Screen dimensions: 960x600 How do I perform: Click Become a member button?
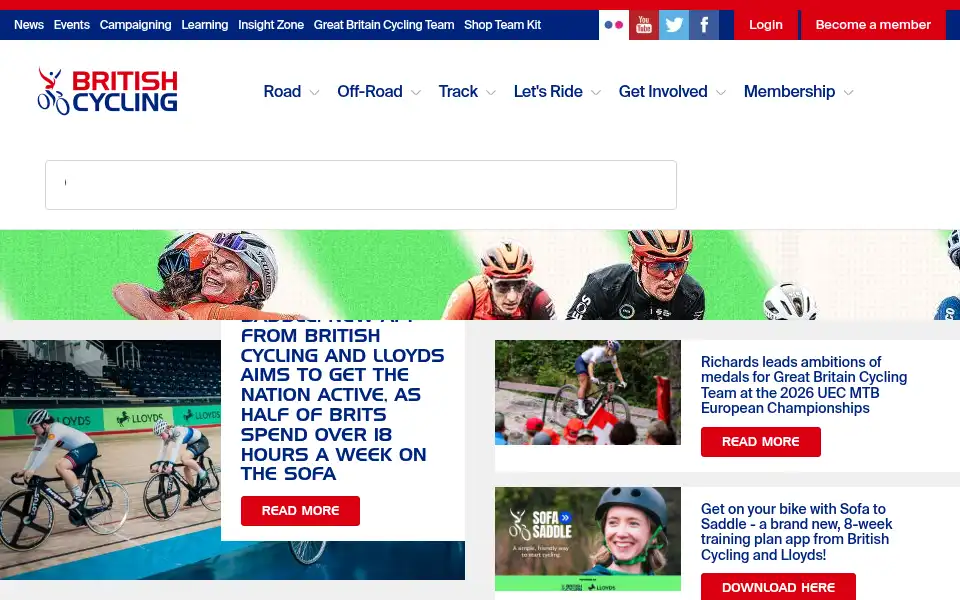[x=873, y=25]
